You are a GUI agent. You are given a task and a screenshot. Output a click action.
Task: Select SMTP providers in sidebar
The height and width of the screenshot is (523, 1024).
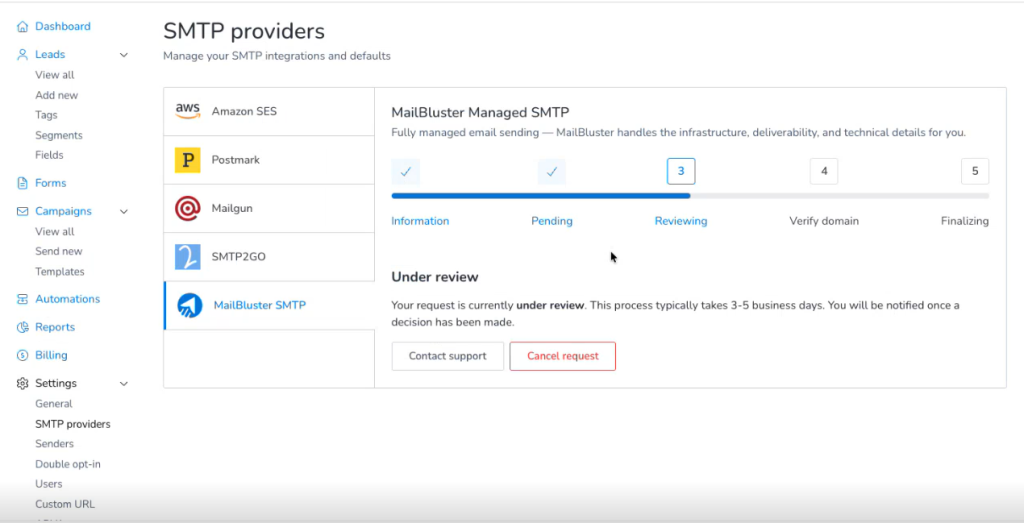tap(72, 424)
